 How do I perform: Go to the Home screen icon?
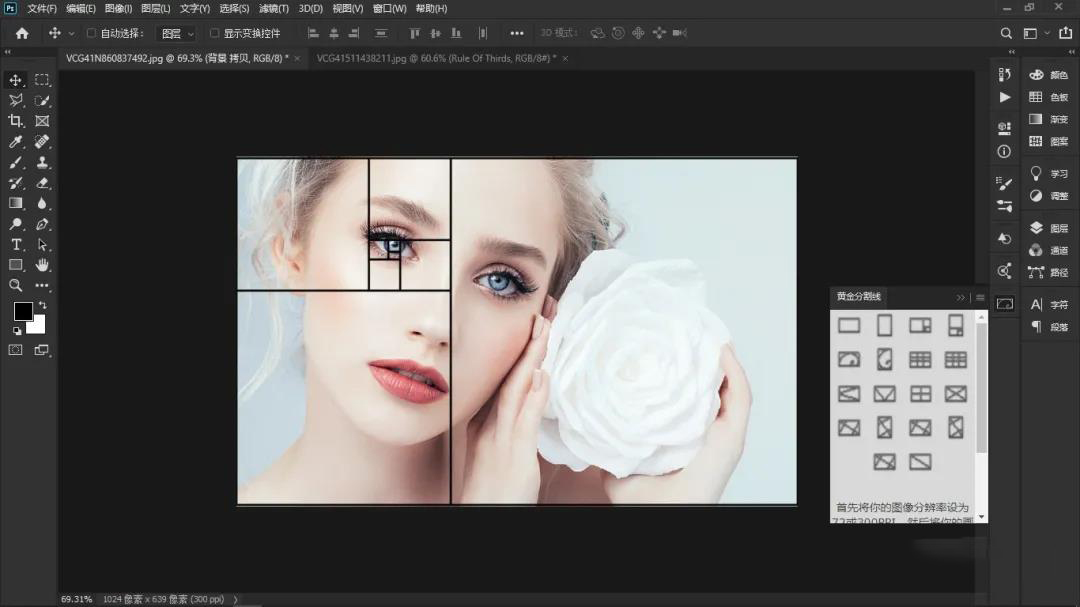pos(22,33)
